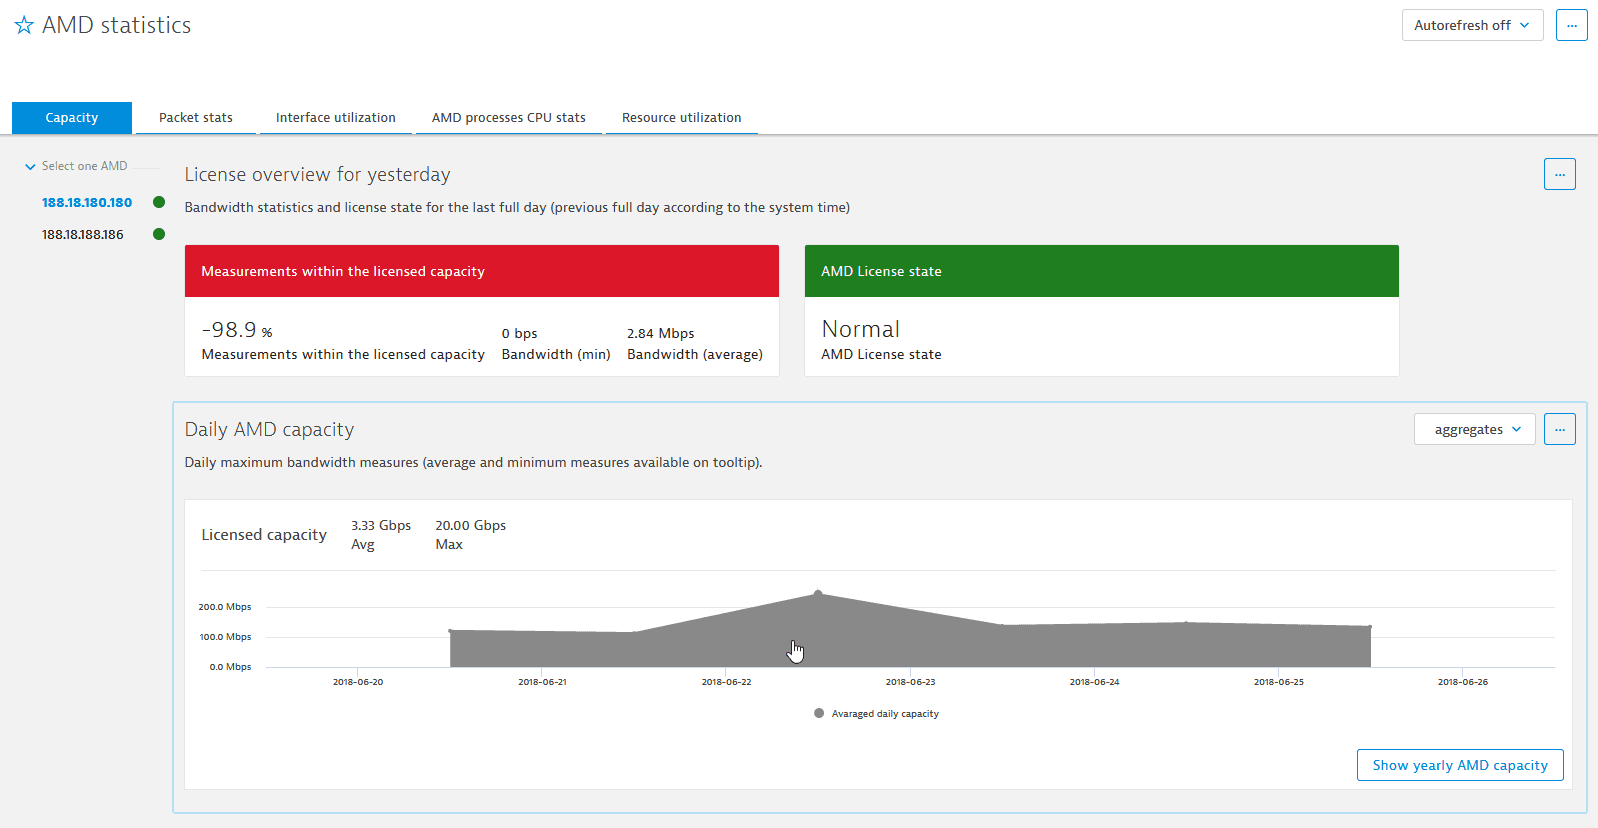Click Show yearly AMD capacity button
The height and width of the screenshot is (828, 1598).
(x=1460, y=765)
